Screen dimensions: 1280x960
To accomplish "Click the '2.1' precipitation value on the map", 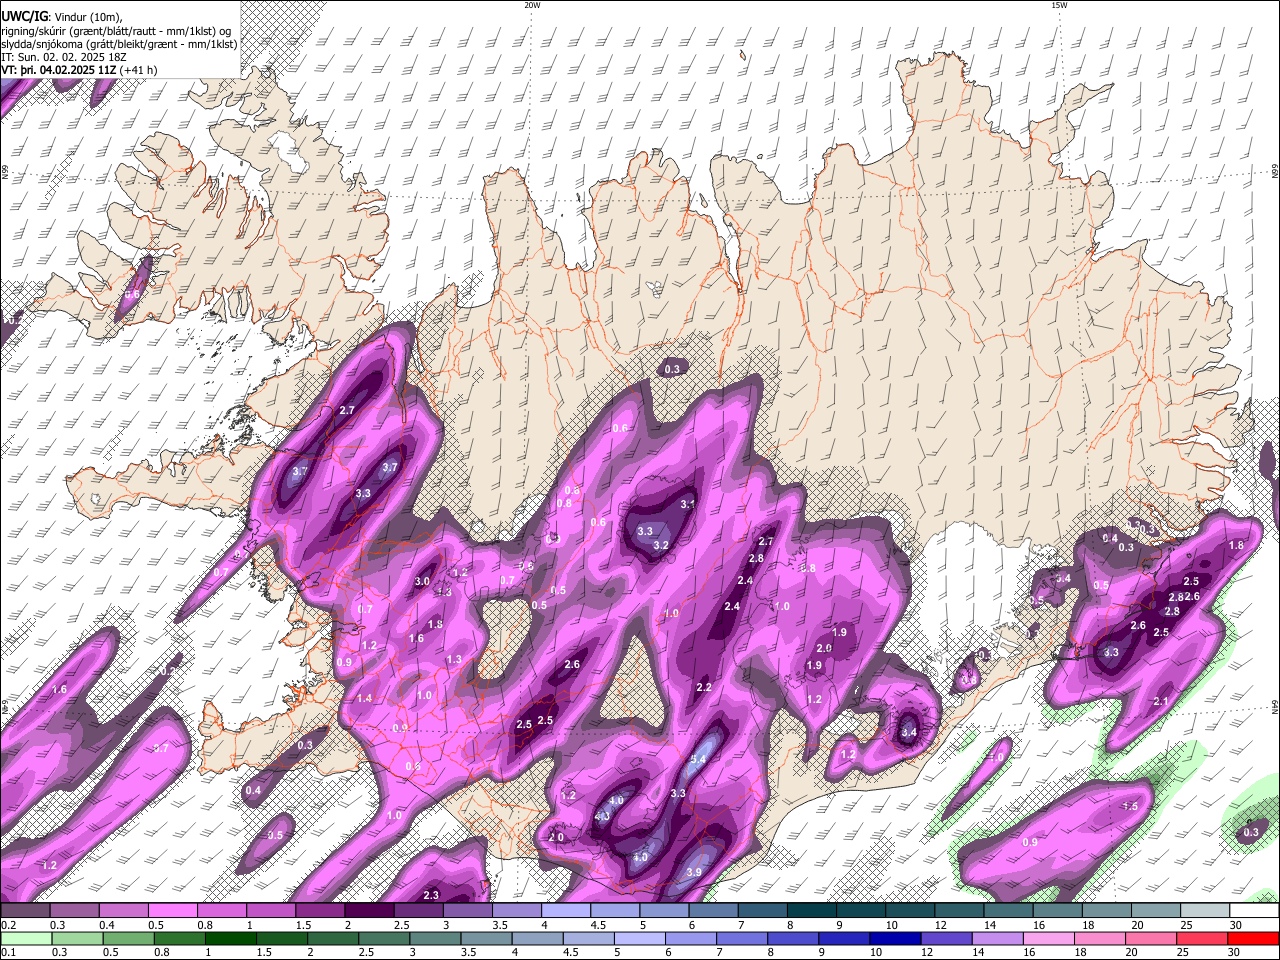I will 1161,702.
